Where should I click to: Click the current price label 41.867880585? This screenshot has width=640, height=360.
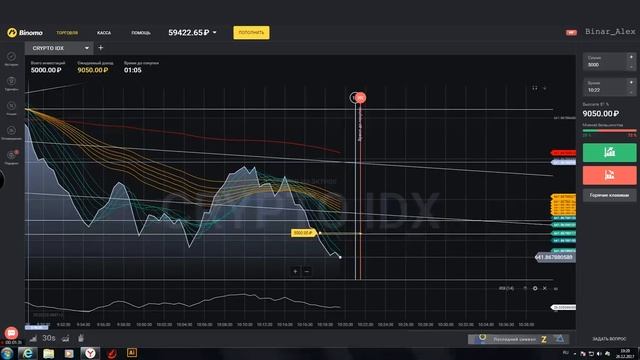pos(556,257)
